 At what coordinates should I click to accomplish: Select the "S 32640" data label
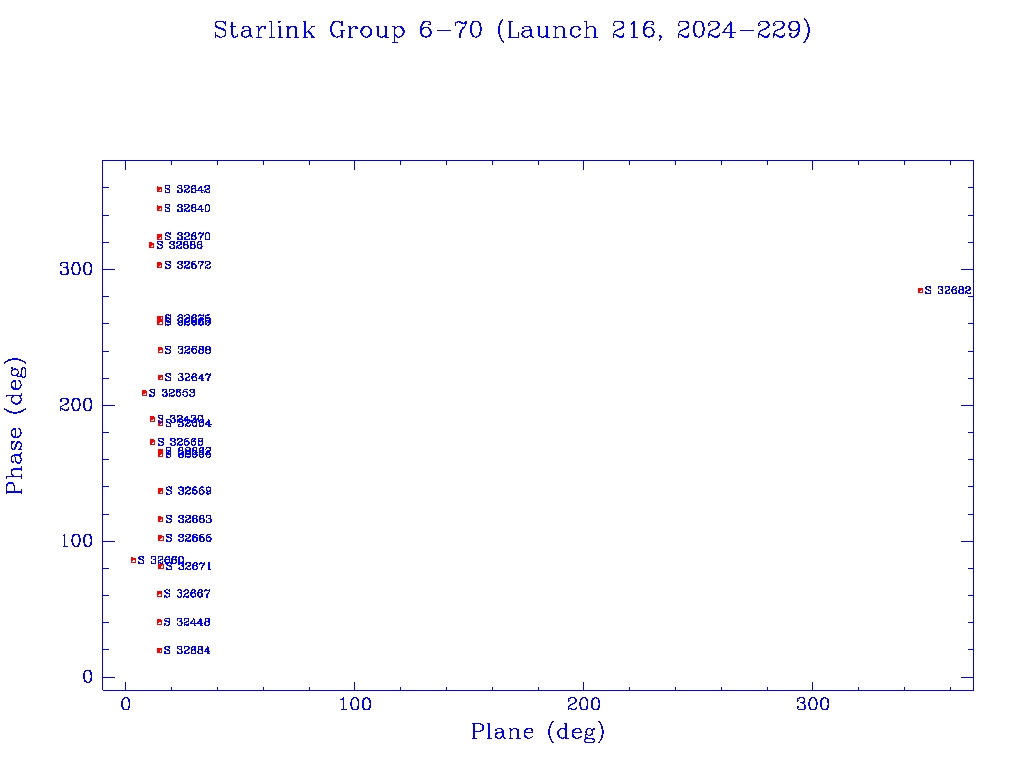click(x=187, y=208)
